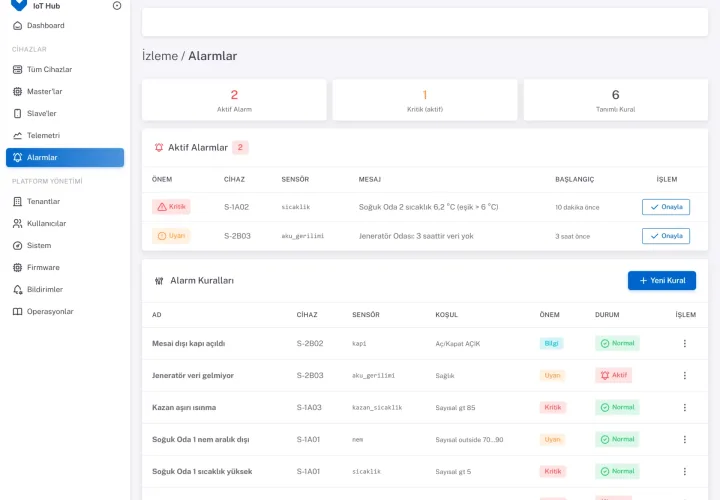Screen dimensions: 720x500
Task: Click the Slave'ler device icon
Action: point(17,113)
